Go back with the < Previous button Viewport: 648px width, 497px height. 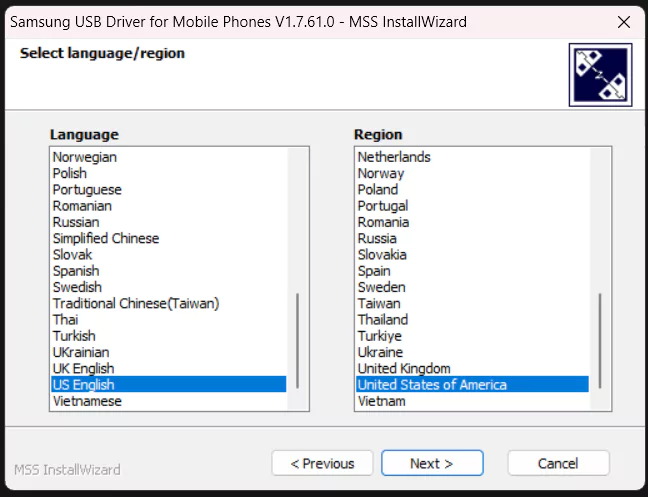tap(322, 463)
